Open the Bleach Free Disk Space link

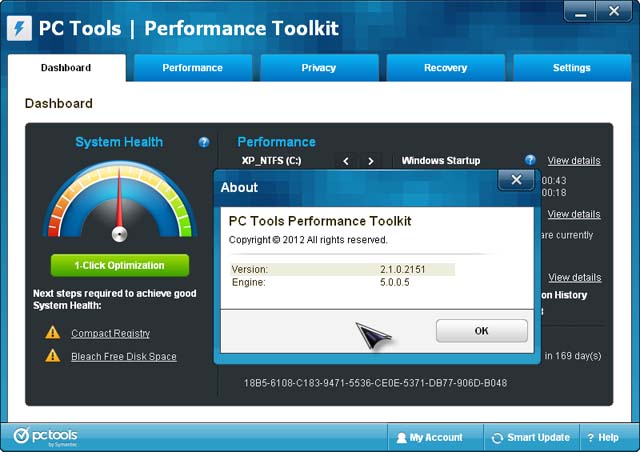coord(124,356)
